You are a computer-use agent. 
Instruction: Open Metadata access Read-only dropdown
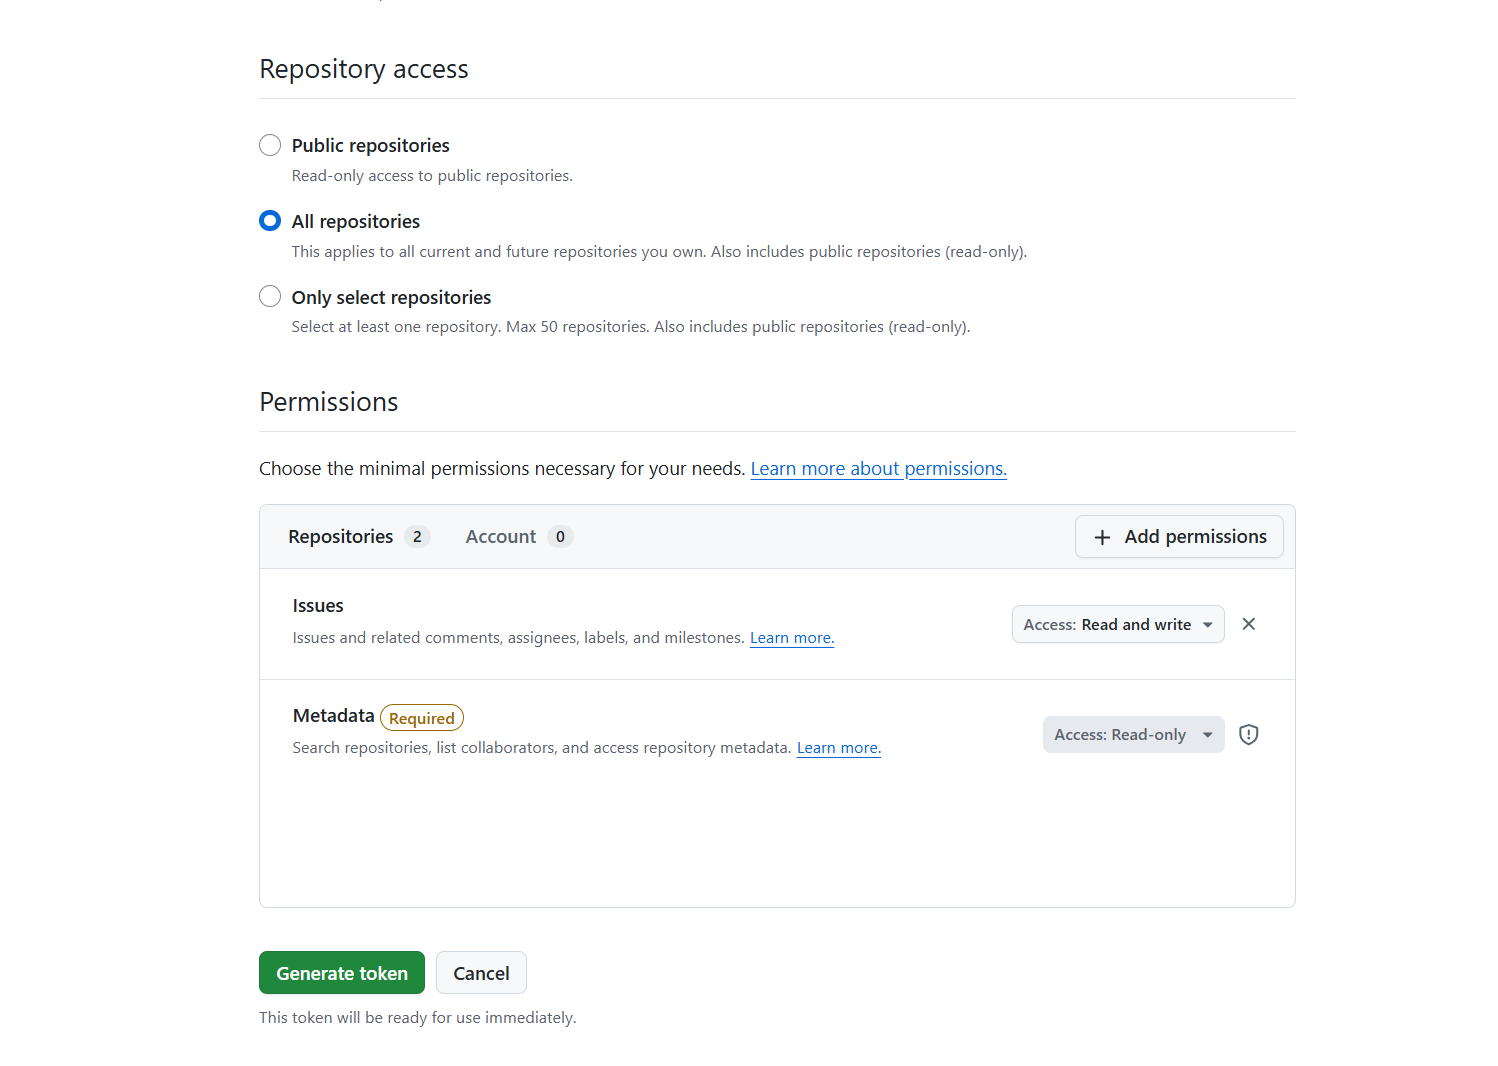[1134, 735]
